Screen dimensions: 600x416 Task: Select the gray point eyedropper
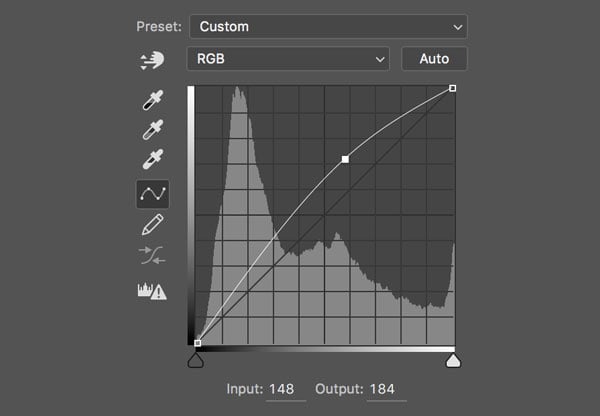pos(153,130)
